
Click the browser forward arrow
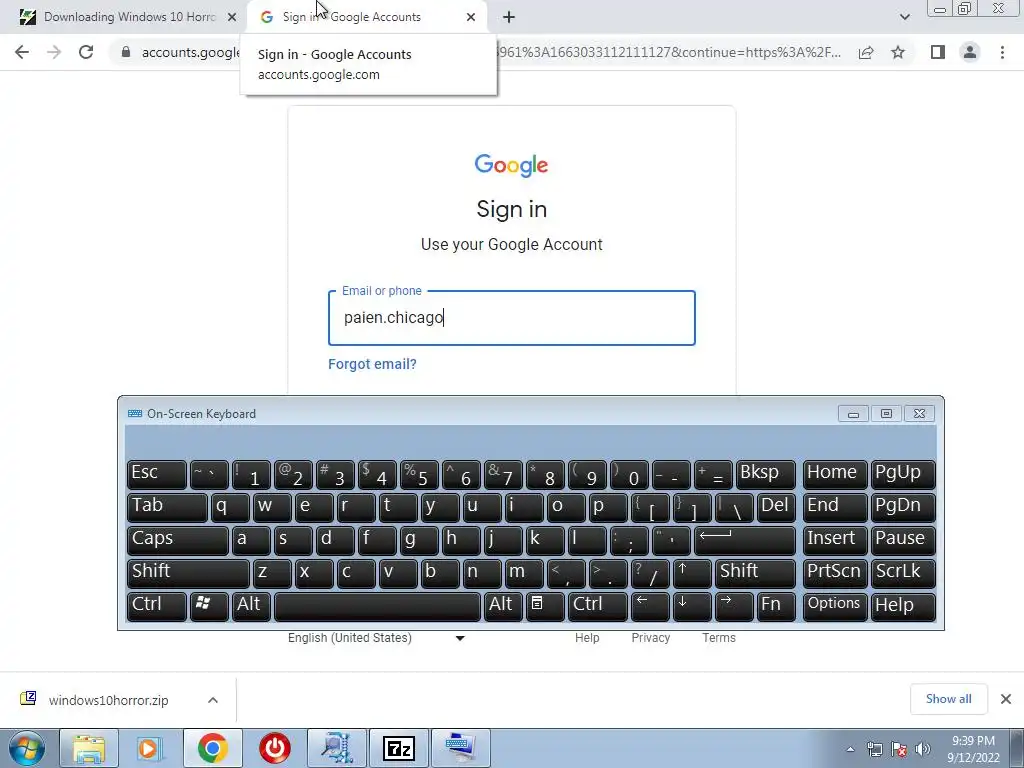[54, 52]
